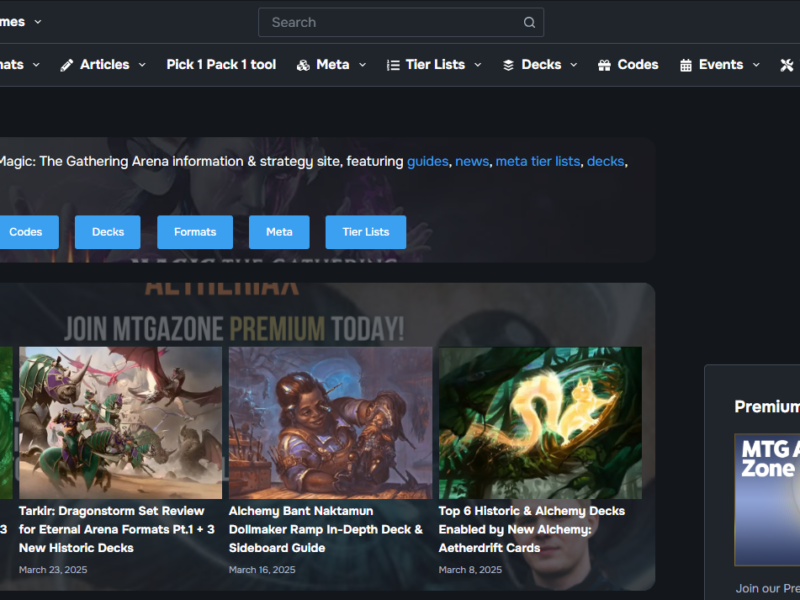Viewport: 800px width, 600px height.
Task: Click the calendar icon beside Events
Action: pos(686,65)
